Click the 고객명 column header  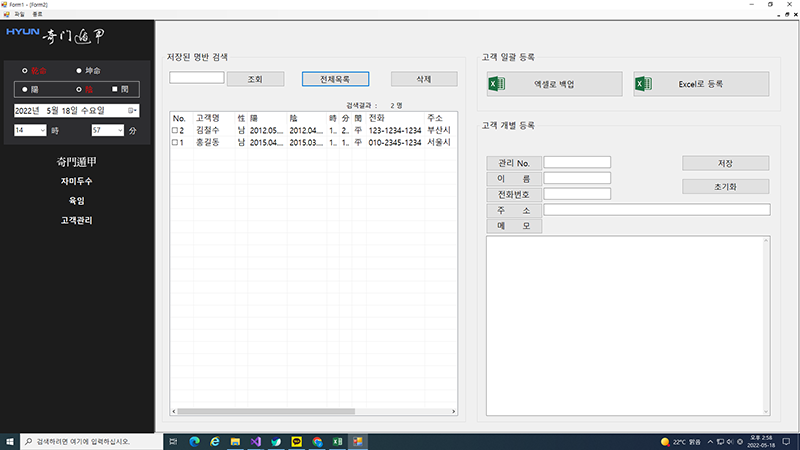pos(214,118)
